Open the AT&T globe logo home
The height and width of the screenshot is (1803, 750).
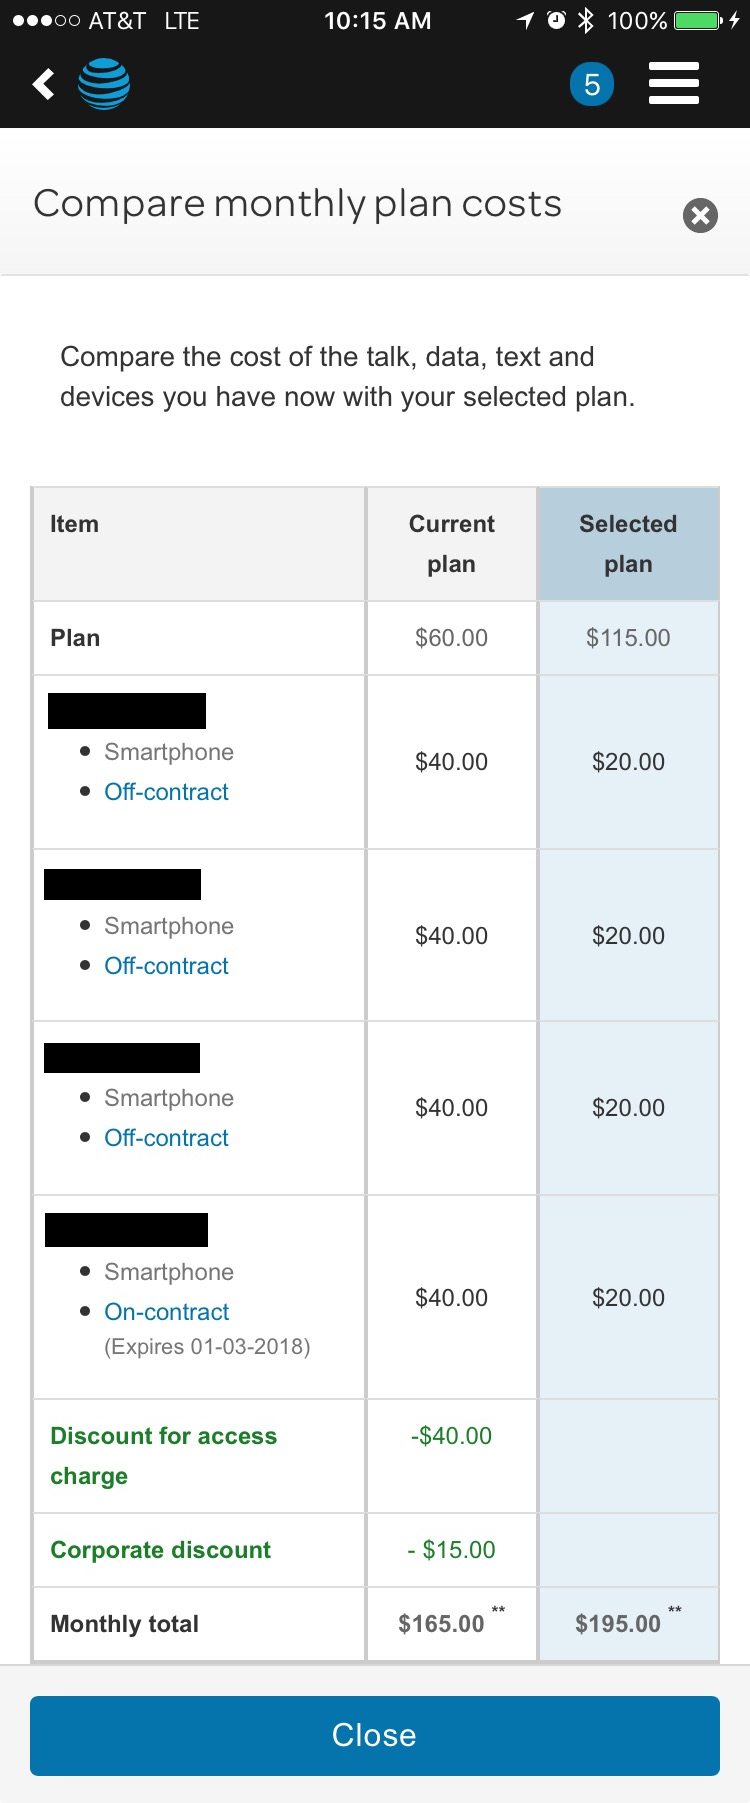(104, 84)
